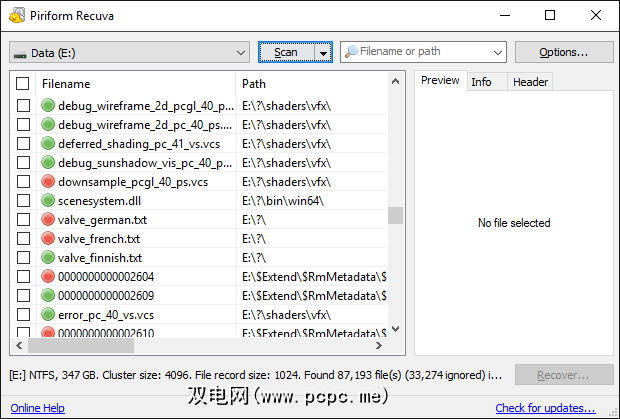
Task: Click green status dot for 000000000002609
Action: click(48, 295)
